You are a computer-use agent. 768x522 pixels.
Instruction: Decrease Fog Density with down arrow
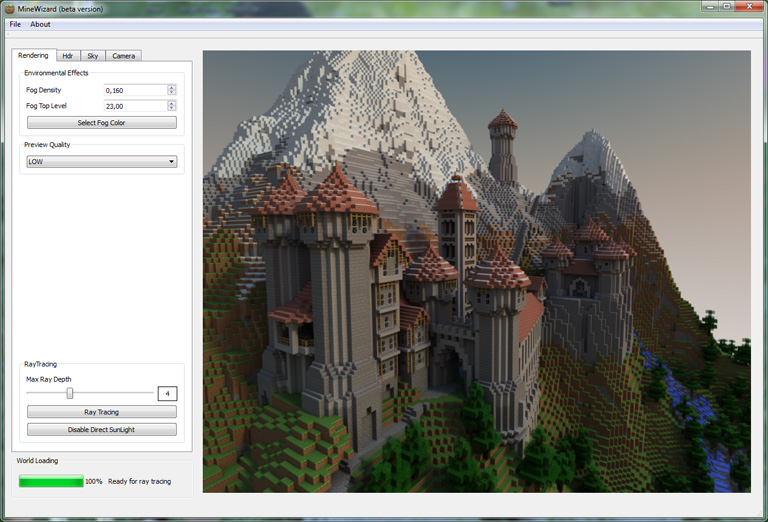(171, 93)
